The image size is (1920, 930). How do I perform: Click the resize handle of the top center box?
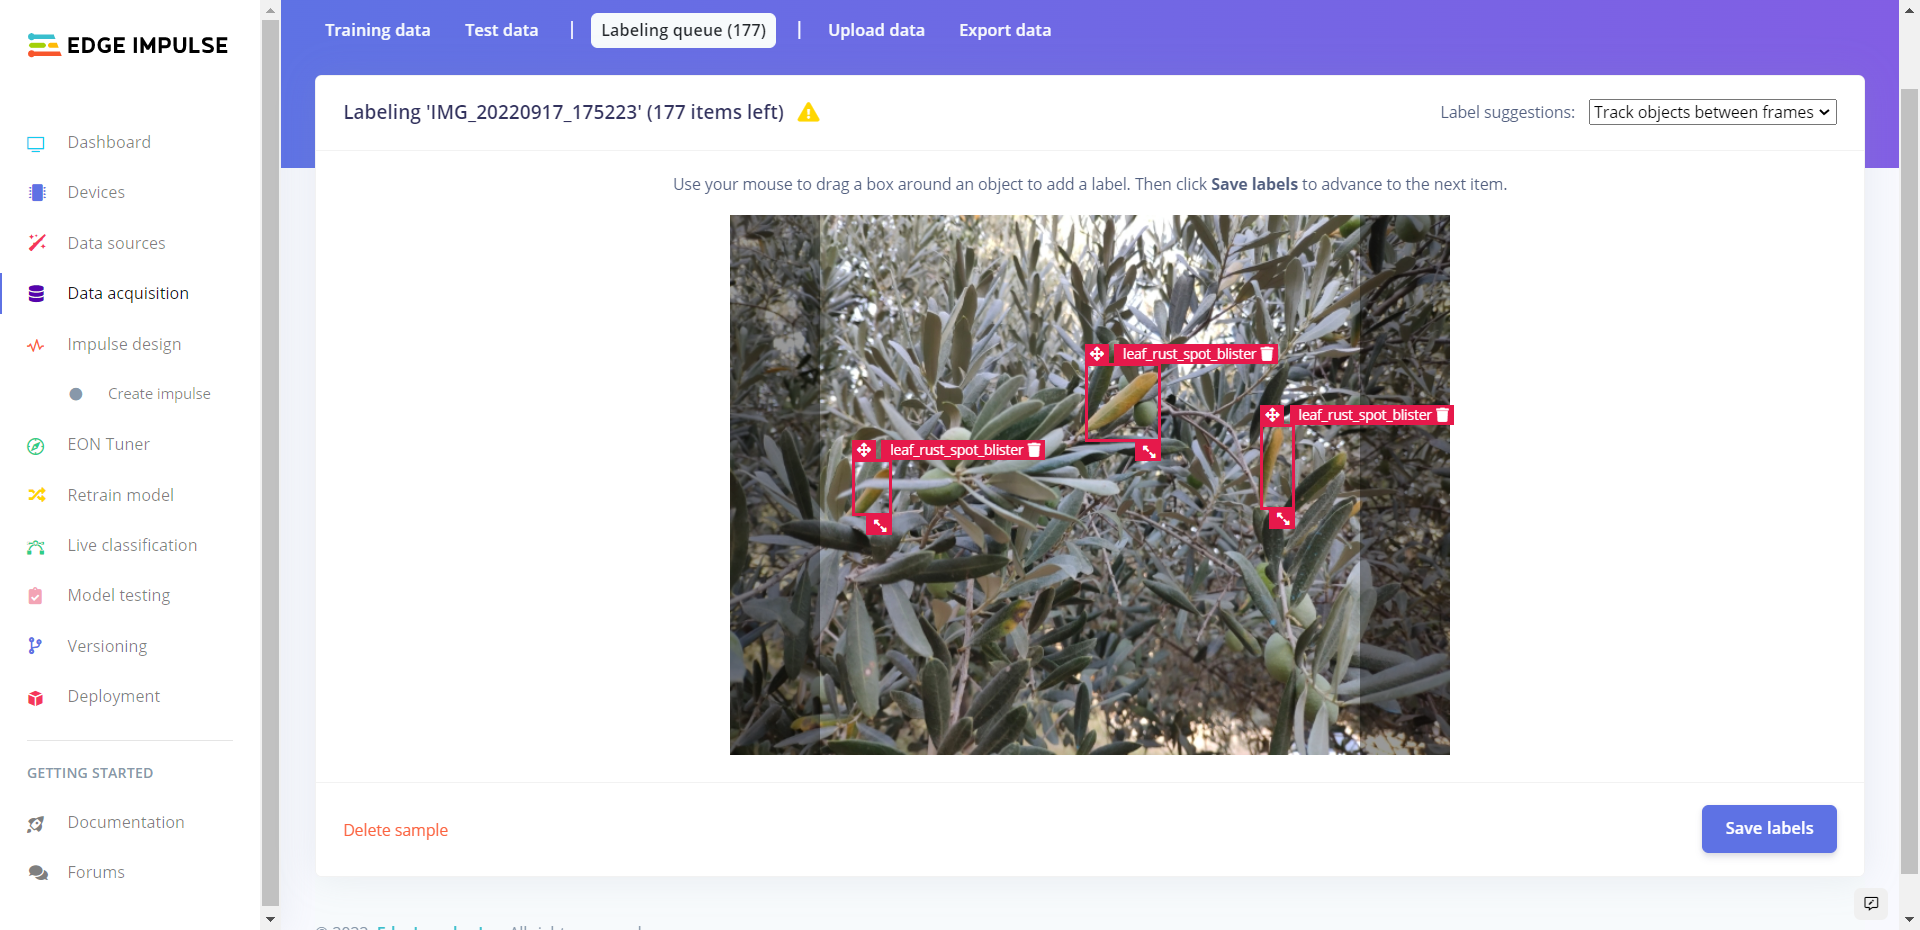click(x=1149, y=452)
